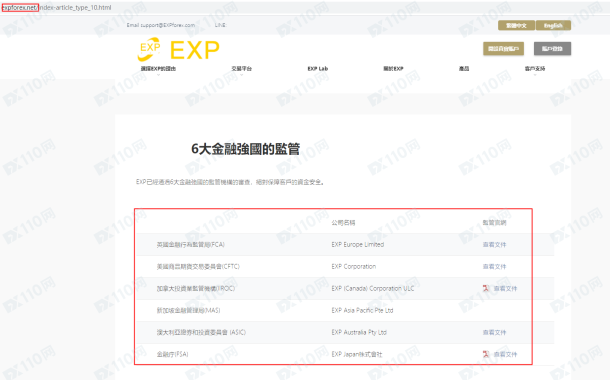The width and height of the screenshot is (610, 380).
Task: Click the IIROC regulator name cell
Action: [x=196, y=289]
